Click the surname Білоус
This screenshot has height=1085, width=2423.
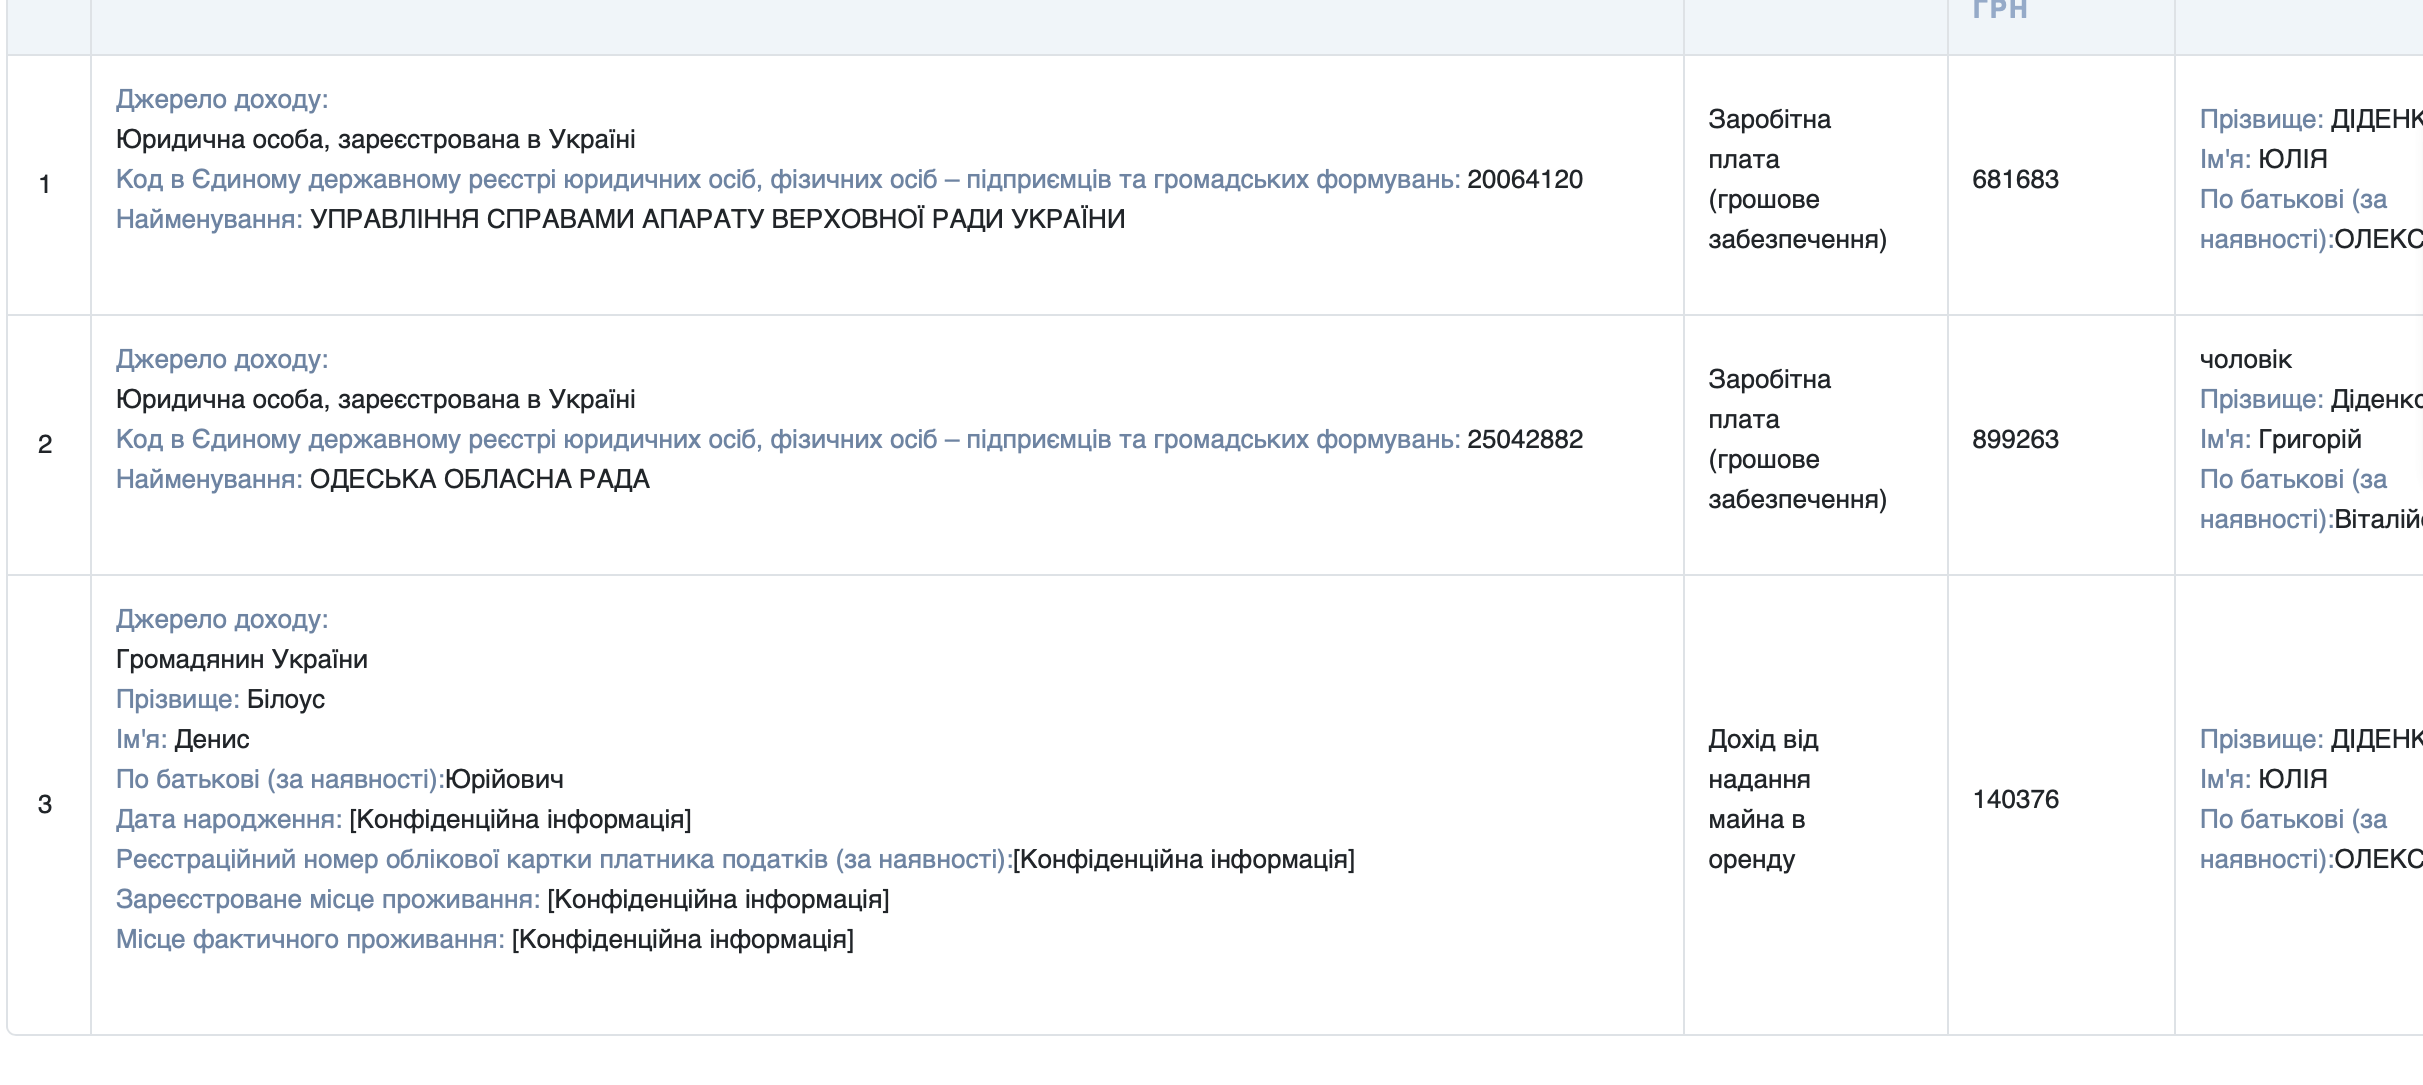(285, 700)
